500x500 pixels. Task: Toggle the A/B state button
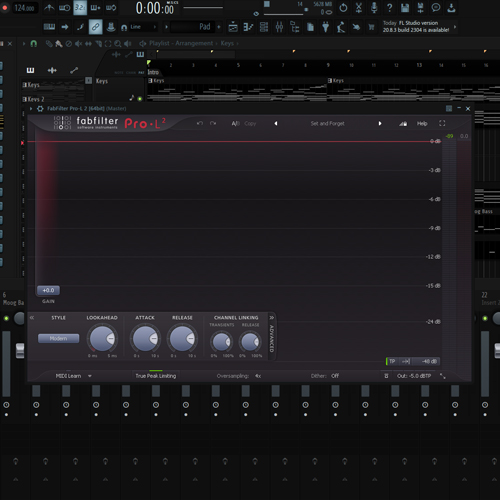coord(235,123)
